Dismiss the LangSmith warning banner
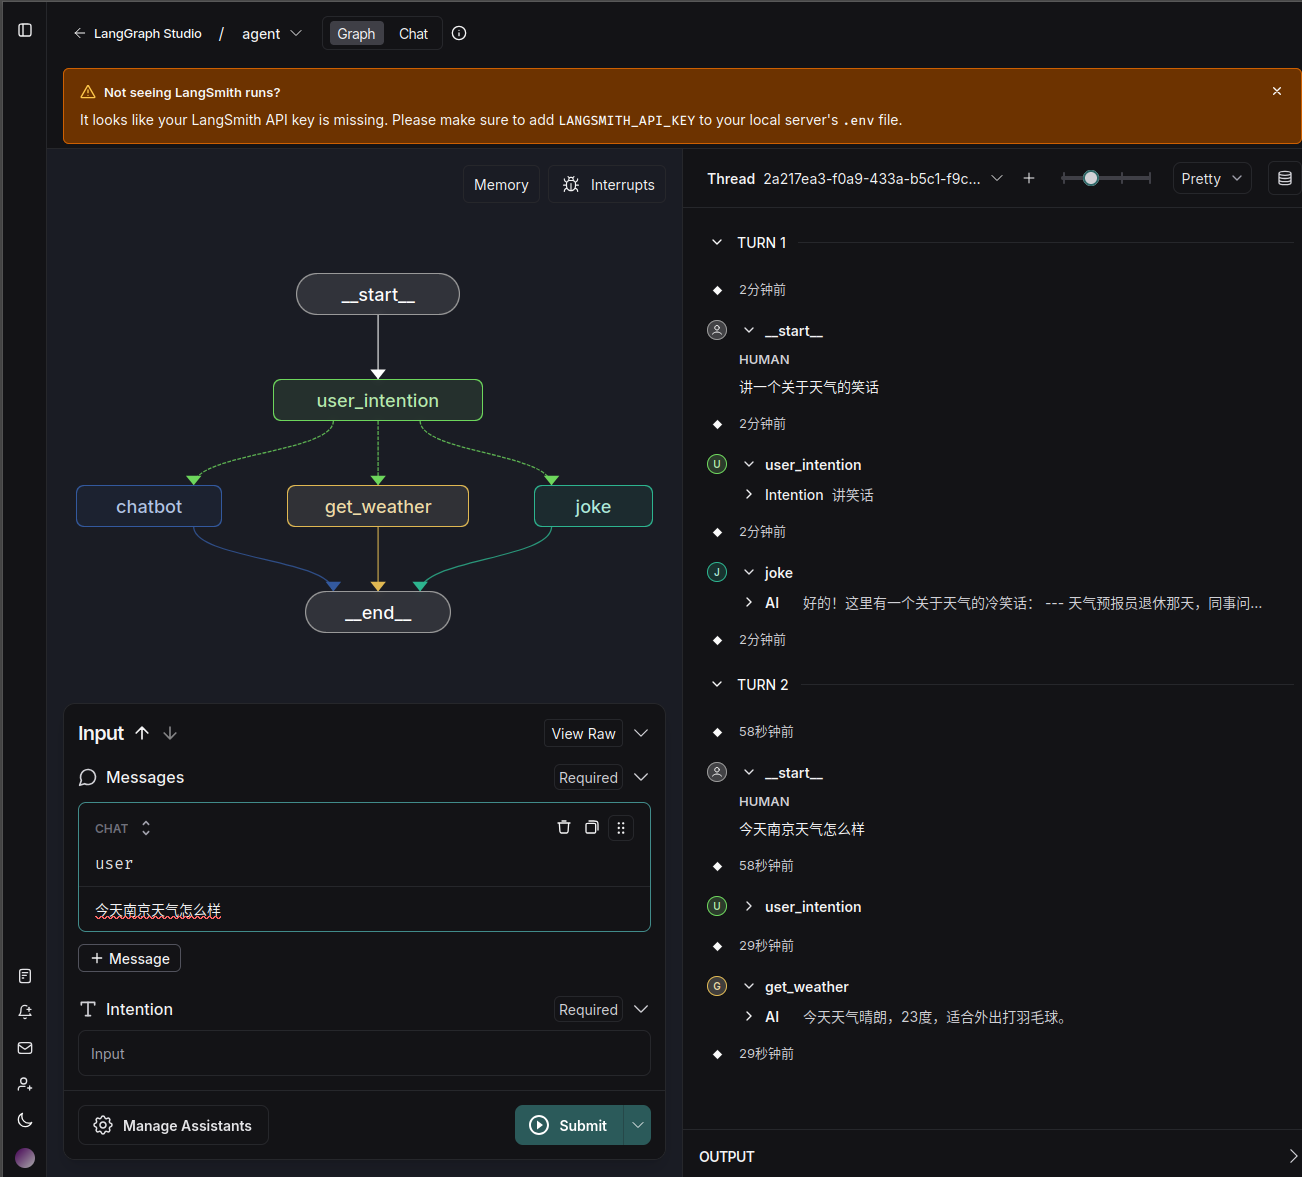Viewport: 1302px width, 1177px height. click(x=1276, y=91)
